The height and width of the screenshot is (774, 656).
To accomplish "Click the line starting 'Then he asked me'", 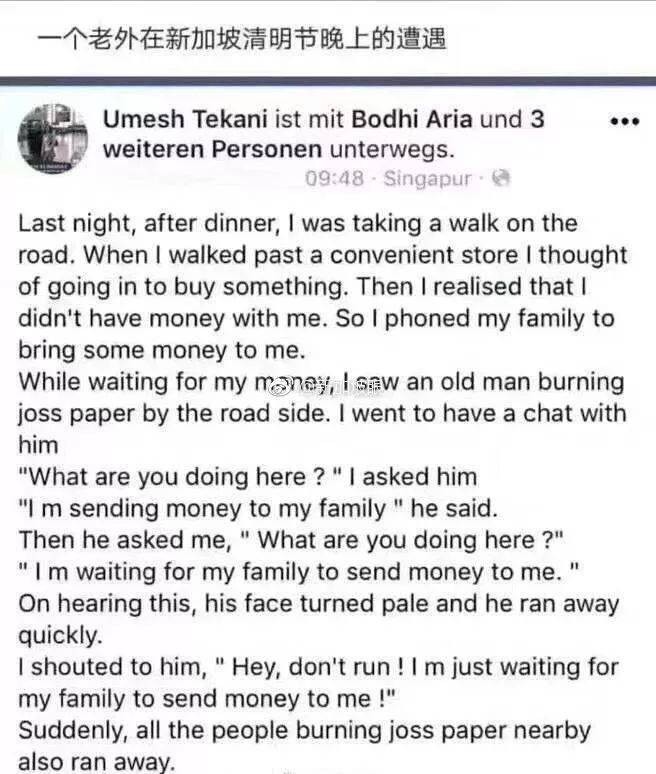I will coord(292,540).
